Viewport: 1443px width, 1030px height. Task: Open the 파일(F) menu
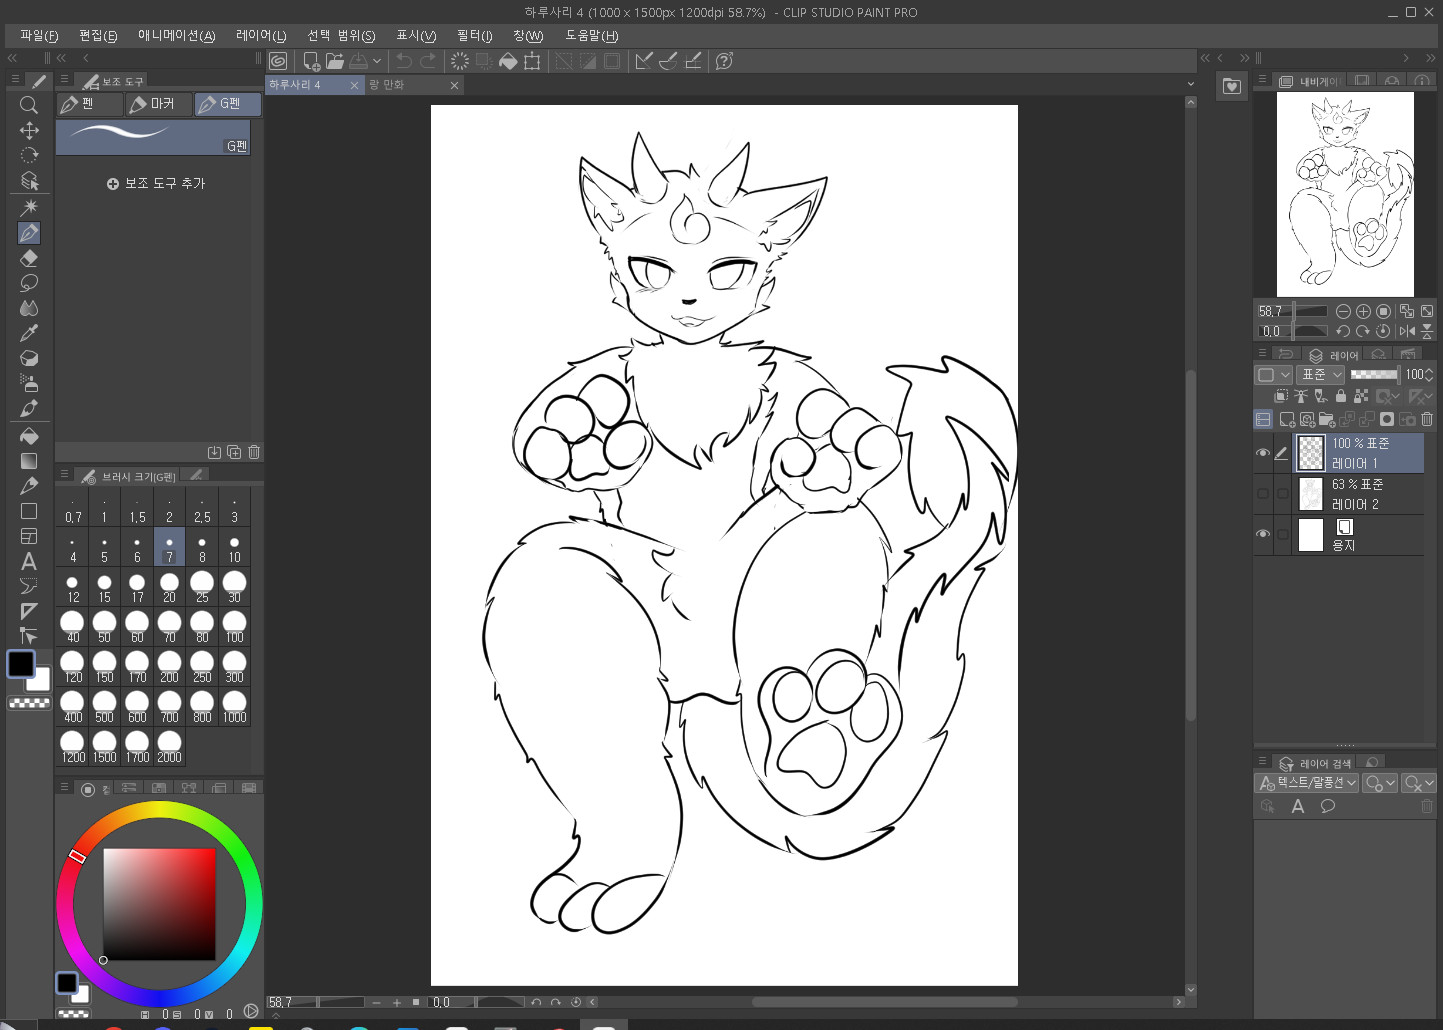39,35
